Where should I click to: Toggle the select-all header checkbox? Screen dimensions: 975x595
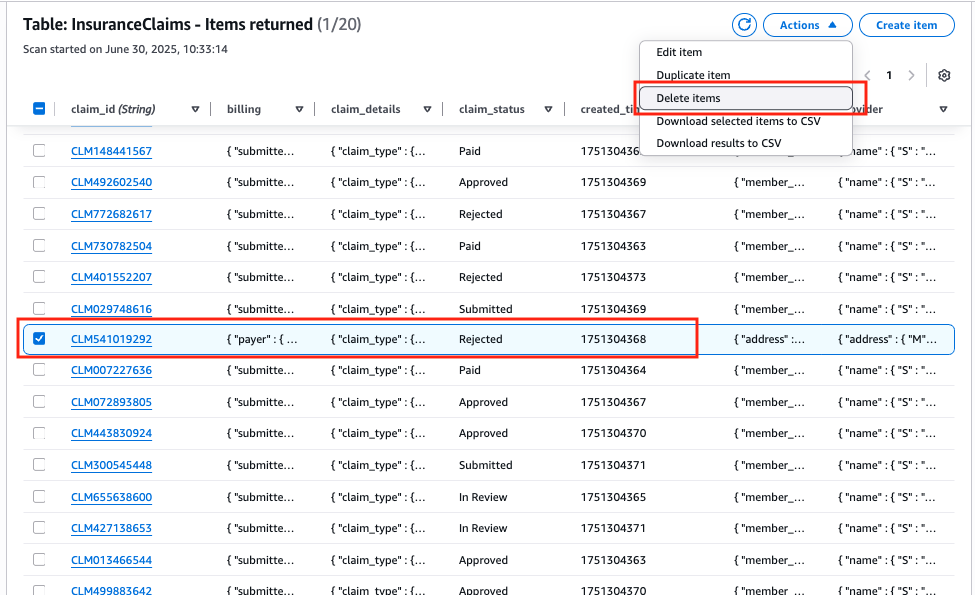tap(39, 109)
